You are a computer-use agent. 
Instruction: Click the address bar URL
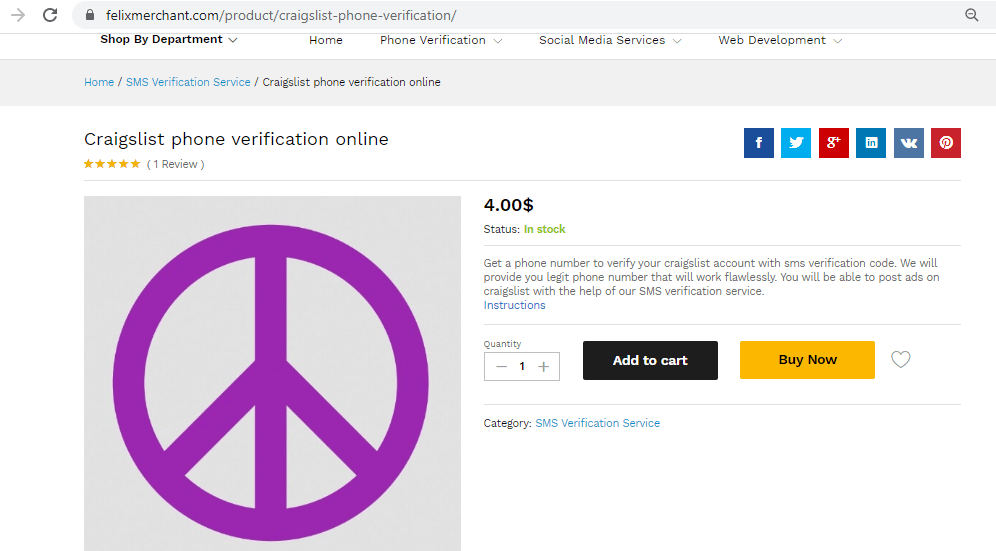(281, 15)
